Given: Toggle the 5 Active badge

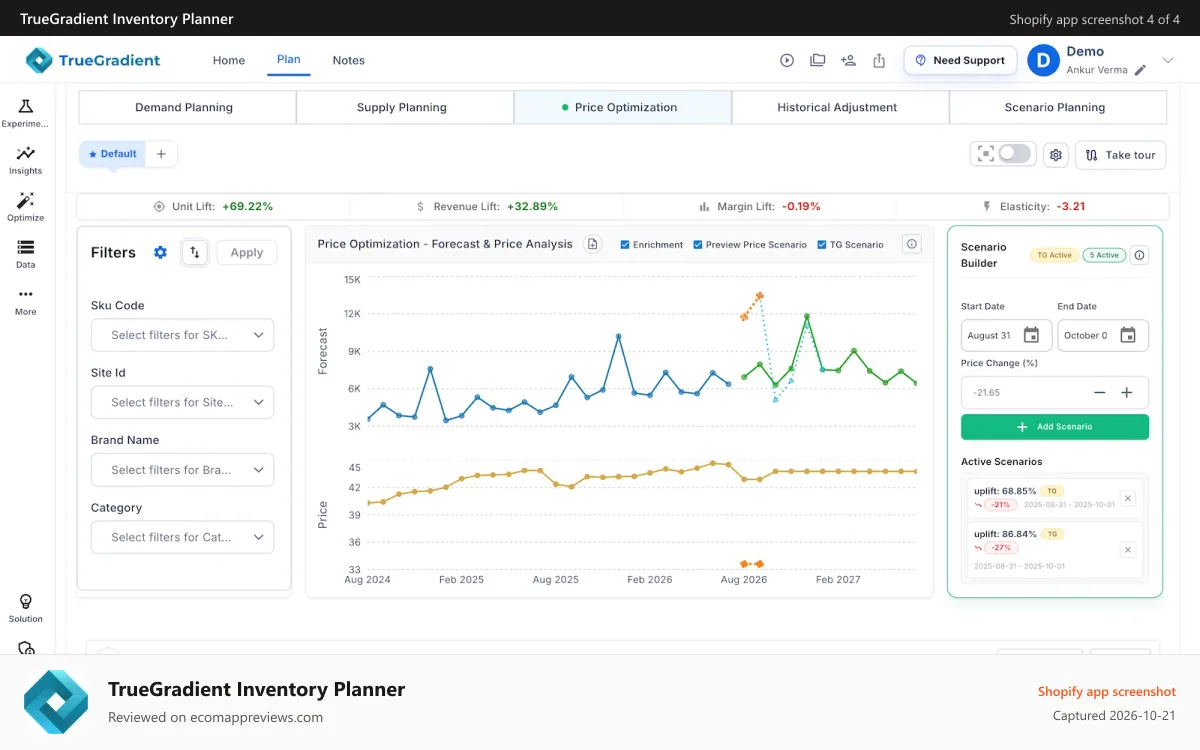Looking at the screenshot, I should (x=1104, y=255).
